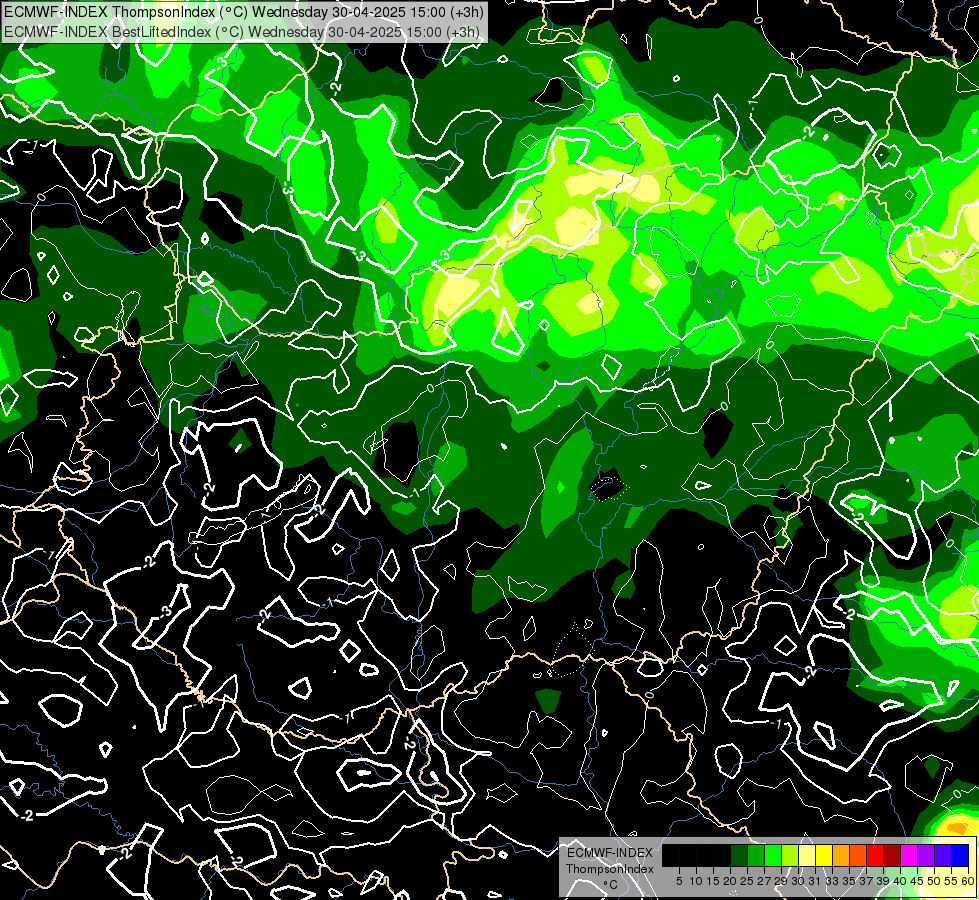Click the legend value 37
The width and height of the screenshot is (979, 900).
pyautogui.click(x=867, y=881)
